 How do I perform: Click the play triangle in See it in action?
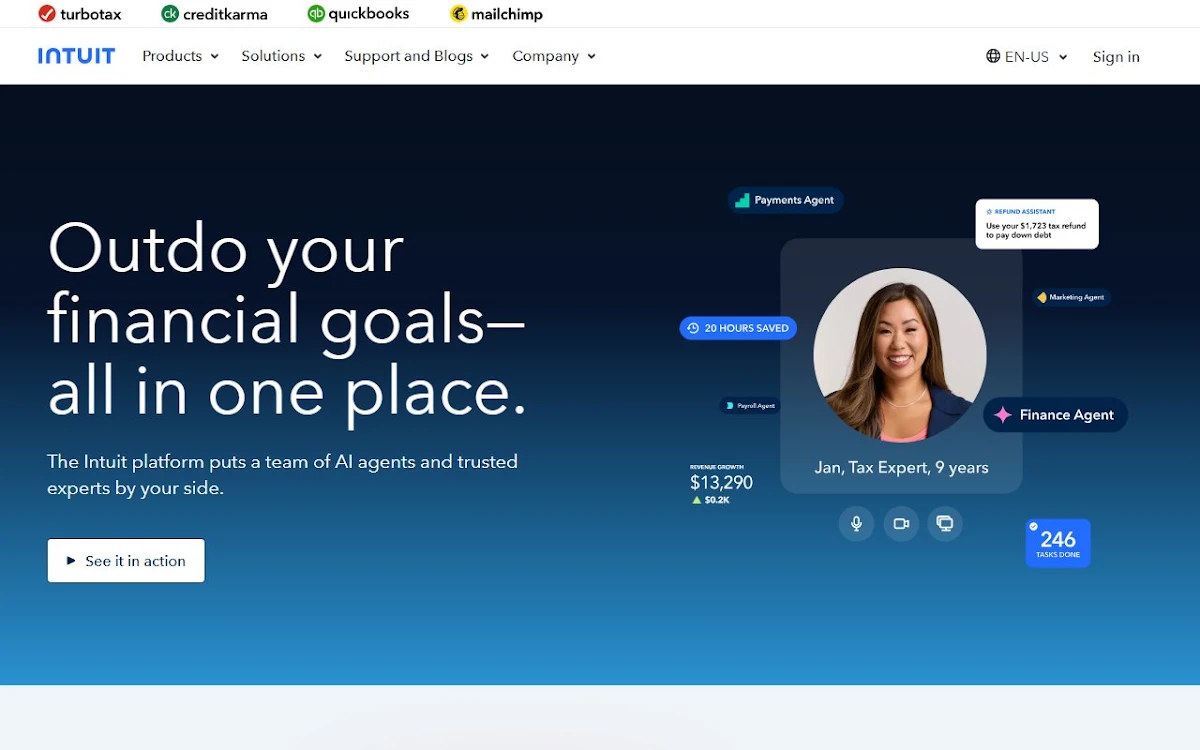(71, 561)
